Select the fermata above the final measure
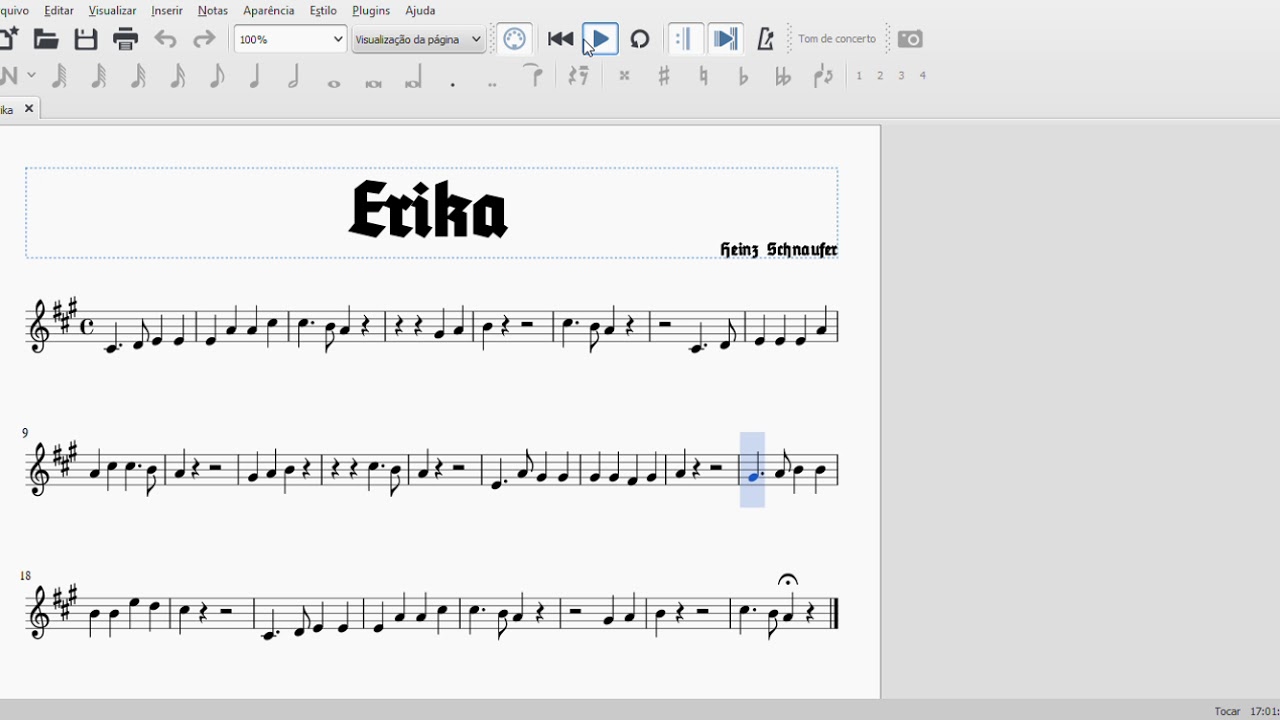The height and width of the screenshot is (720, 1280). (x=788, y=580)
